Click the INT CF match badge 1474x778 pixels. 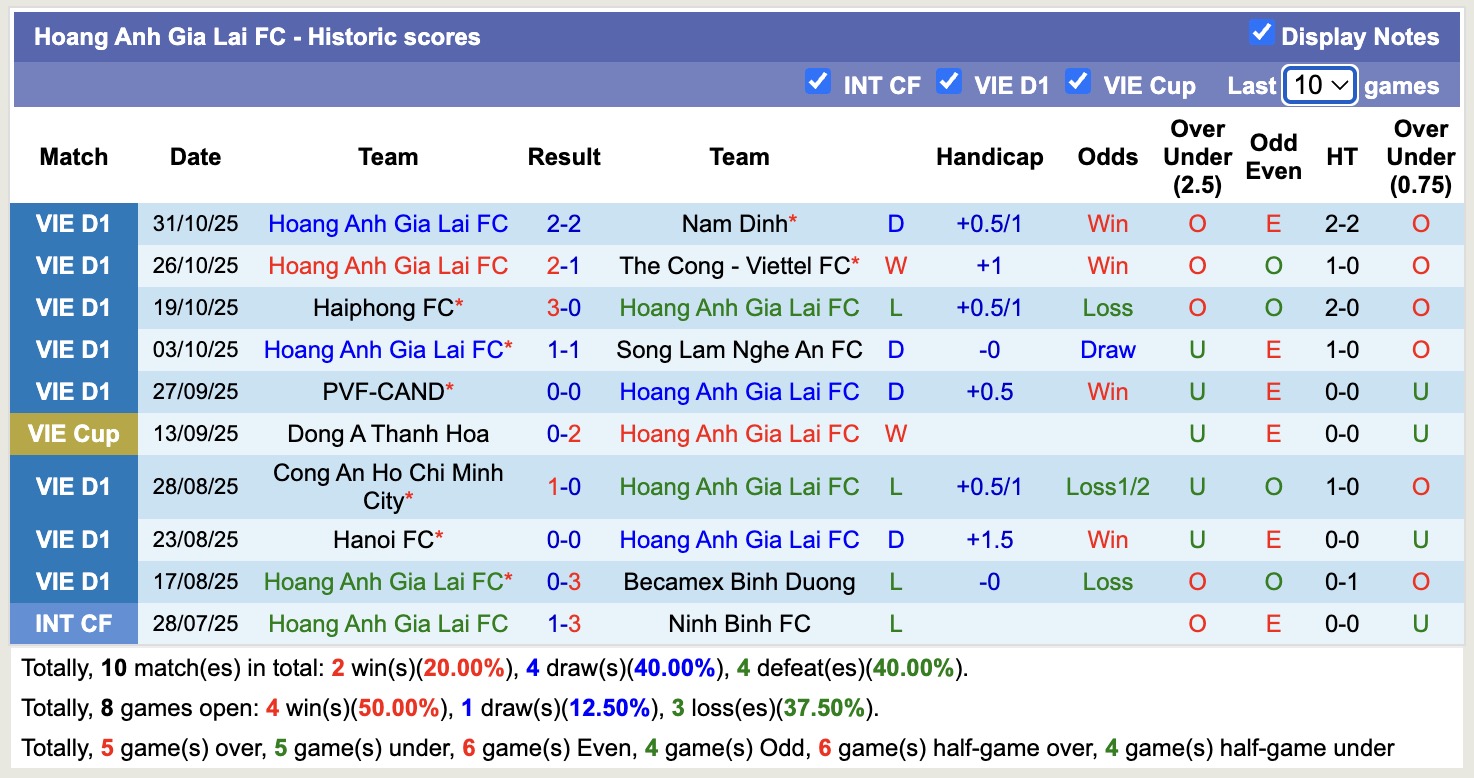(x=74, y=623)
